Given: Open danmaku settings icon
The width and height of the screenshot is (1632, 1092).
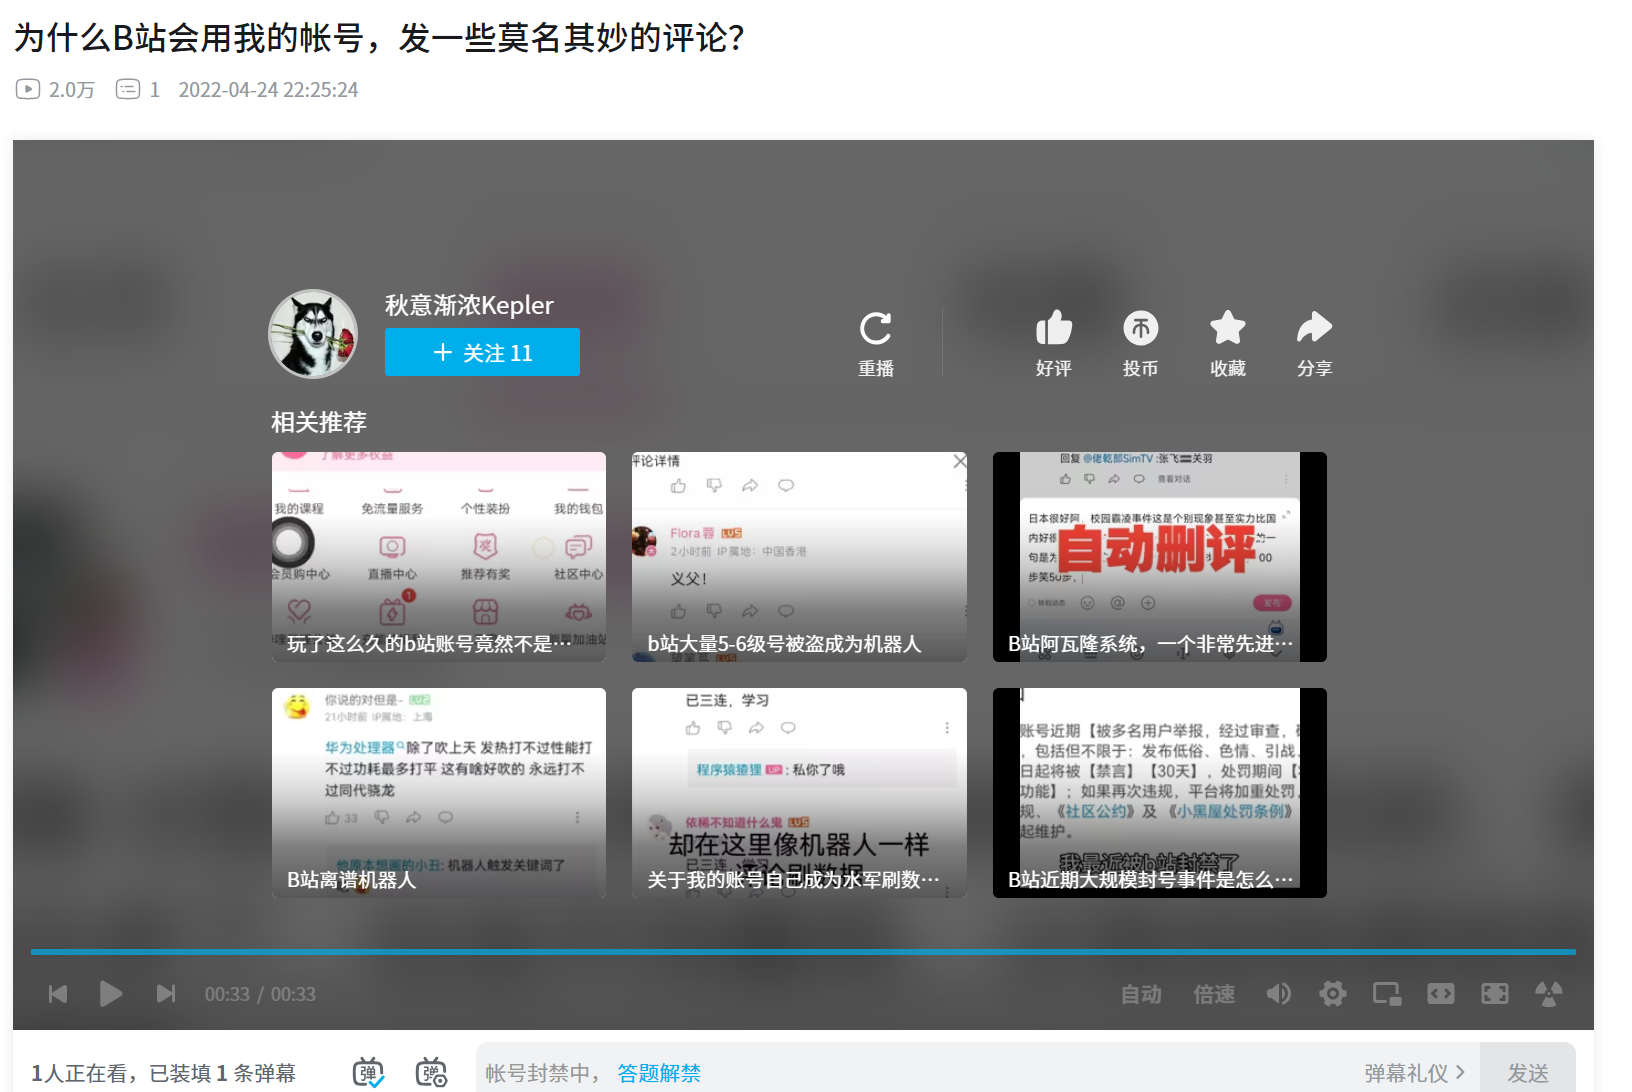Looking at the screenshot, I should coord(431,1072).
